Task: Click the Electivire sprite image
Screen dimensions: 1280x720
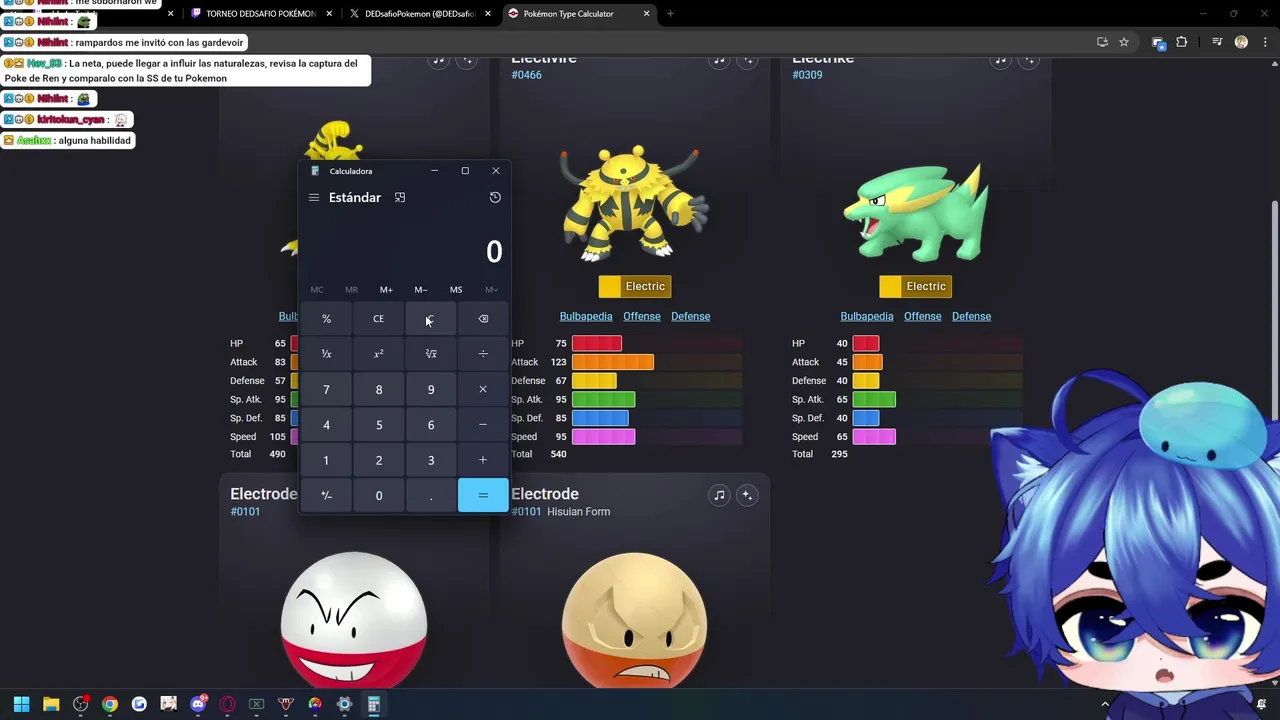Action: pyautogui.click(x=634, y=203)
